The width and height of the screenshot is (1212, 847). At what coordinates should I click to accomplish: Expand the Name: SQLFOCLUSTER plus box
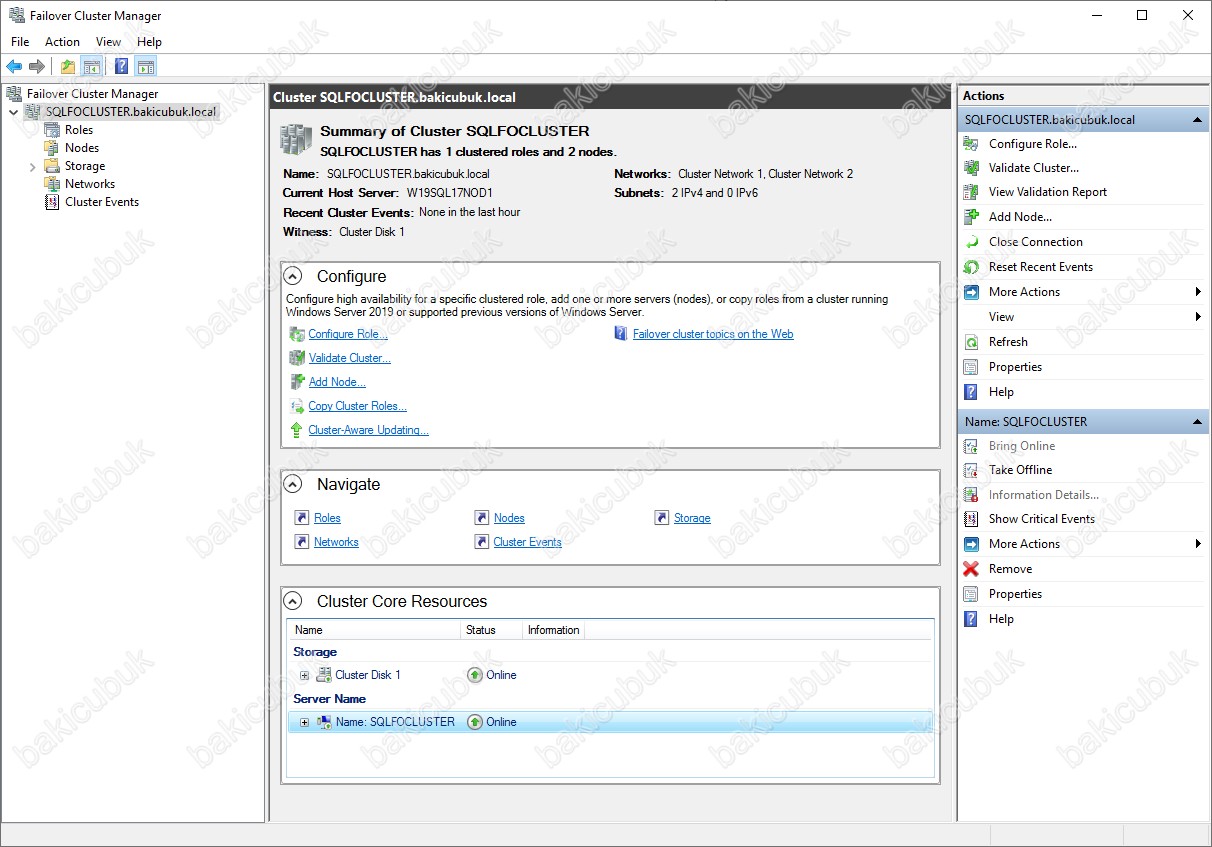(305, 722)
